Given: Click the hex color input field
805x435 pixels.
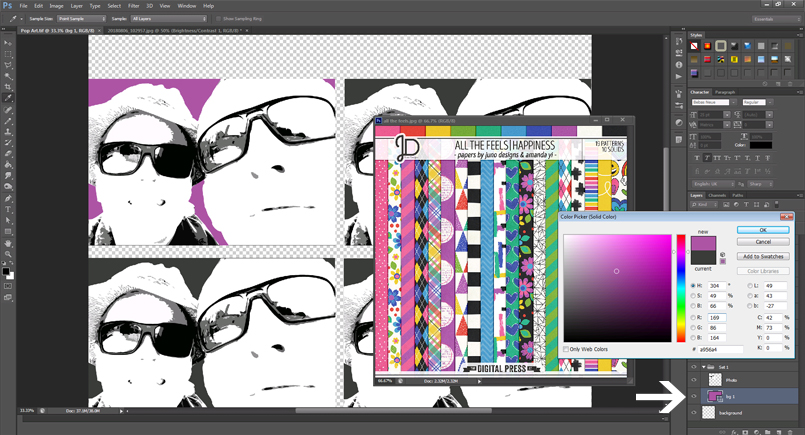Looking at the screenshot, I should click(720, 349).
